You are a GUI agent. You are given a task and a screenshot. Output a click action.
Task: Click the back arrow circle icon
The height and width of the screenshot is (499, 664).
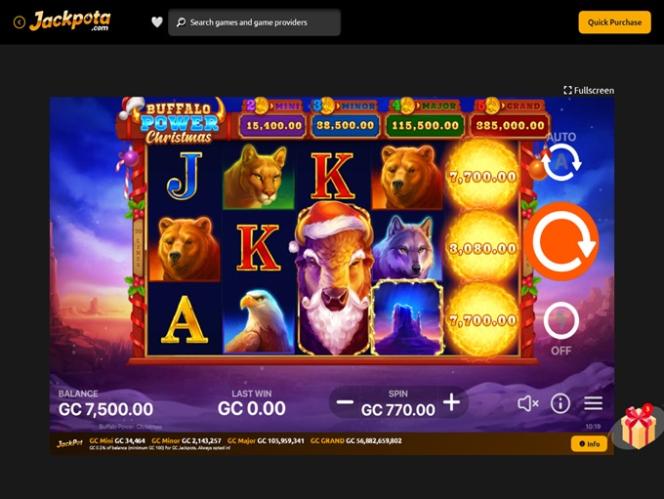pos(19,22)
